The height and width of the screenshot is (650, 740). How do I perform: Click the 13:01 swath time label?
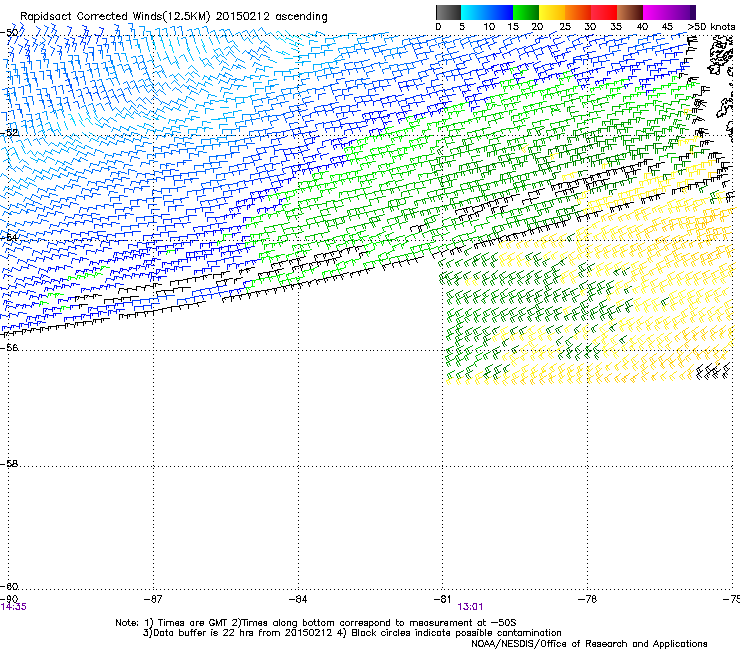click(x=470, y=607)
